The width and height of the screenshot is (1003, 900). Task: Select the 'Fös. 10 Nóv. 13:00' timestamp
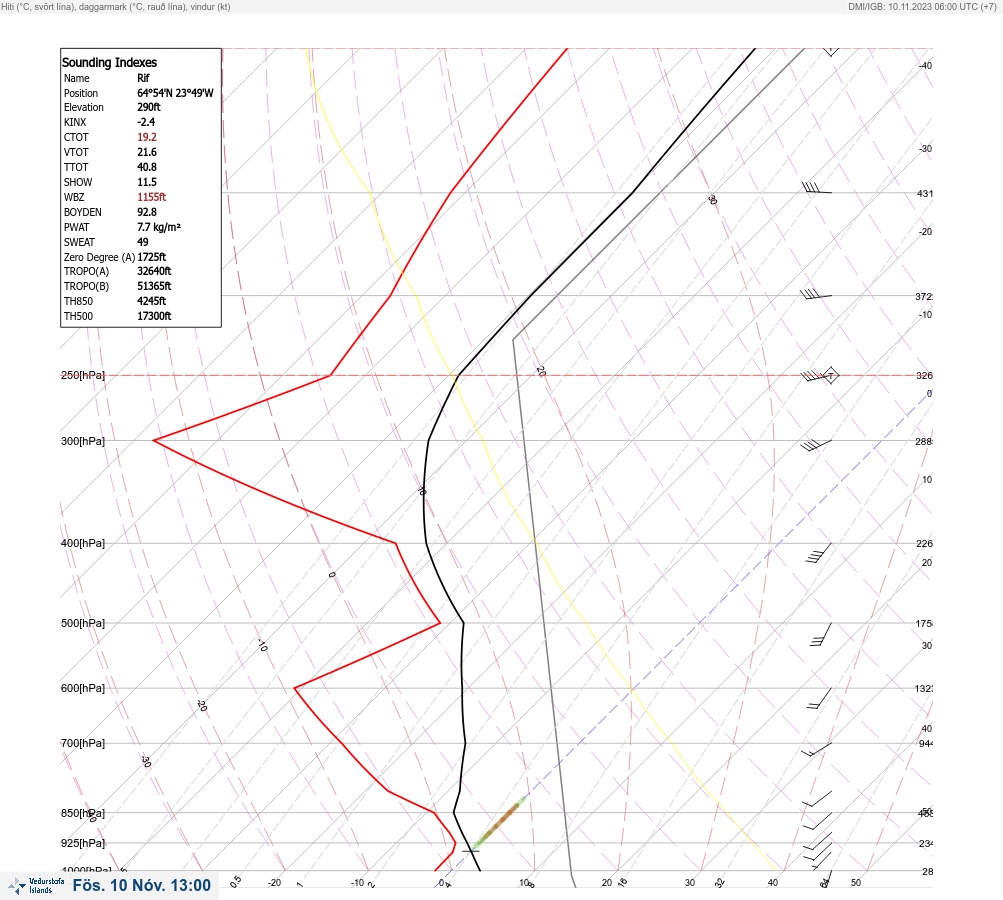141,885
